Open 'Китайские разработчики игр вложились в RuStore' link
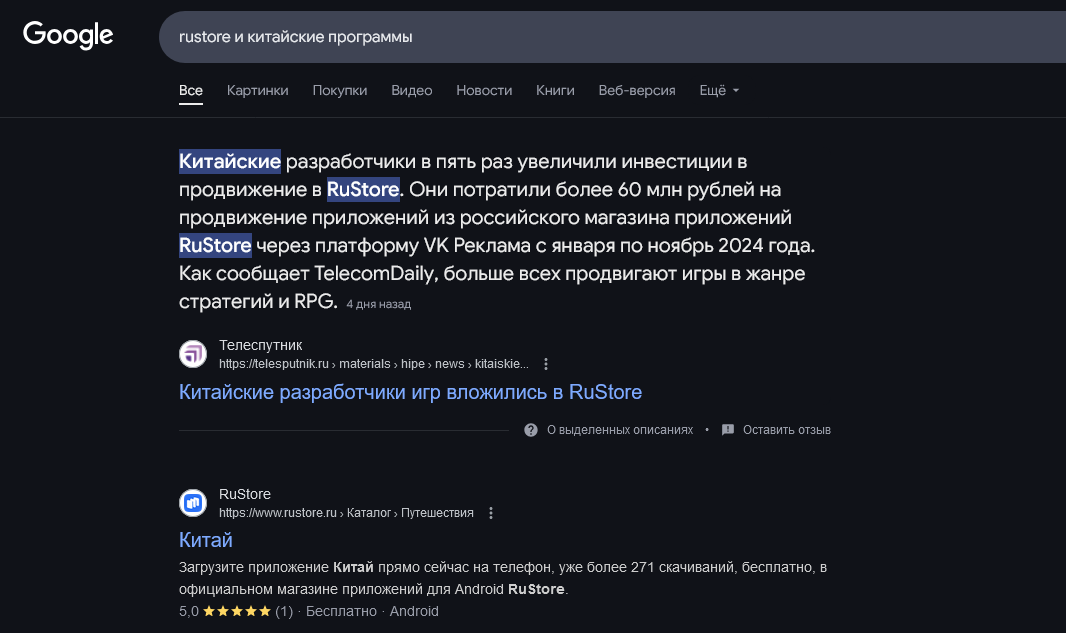The height and width of the screenshot is (633, 1066). point(410,392)
